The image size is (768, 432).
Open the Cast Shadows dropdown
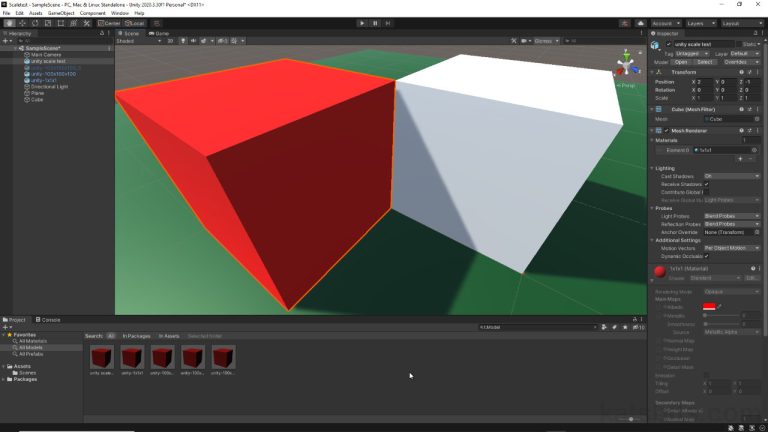[731, 176]
